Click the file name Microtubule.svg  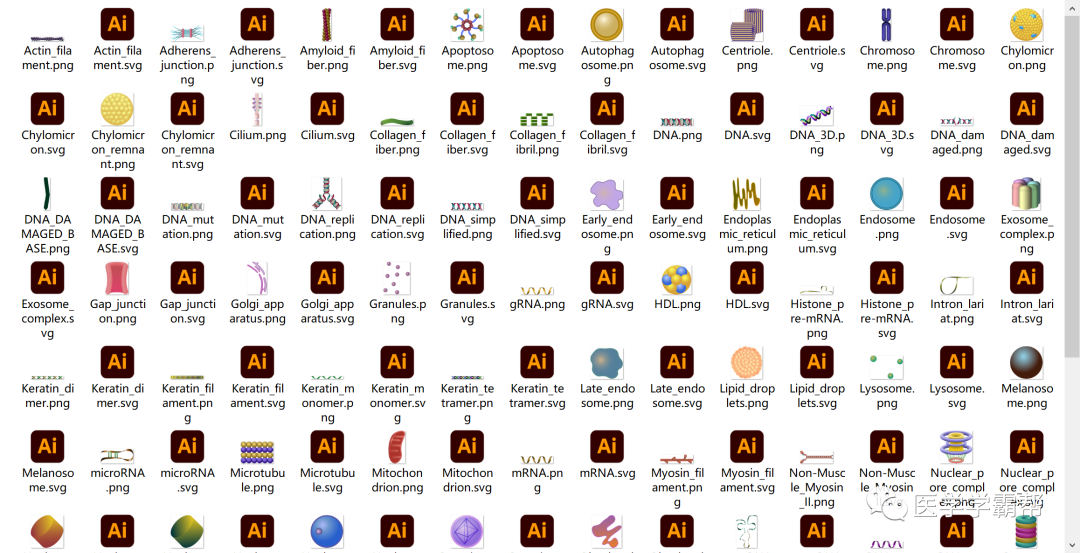coord(327,481)
